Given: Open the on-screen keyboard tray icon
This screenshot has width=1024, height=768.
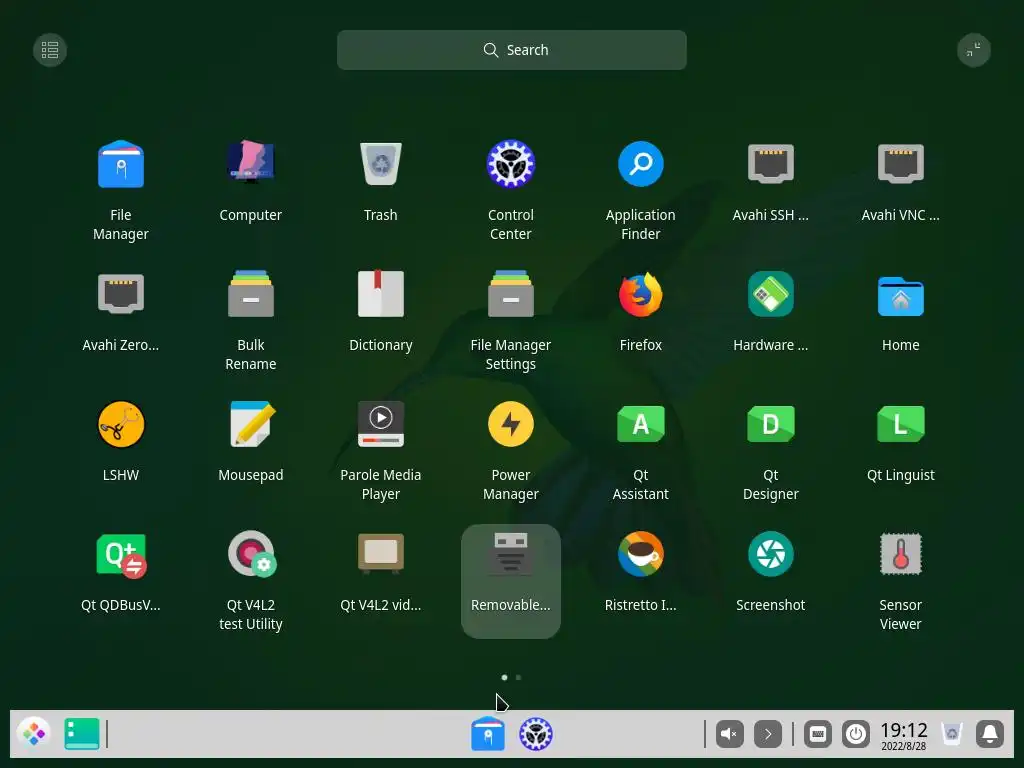Looking at the screenshot, I should [818, 734].
